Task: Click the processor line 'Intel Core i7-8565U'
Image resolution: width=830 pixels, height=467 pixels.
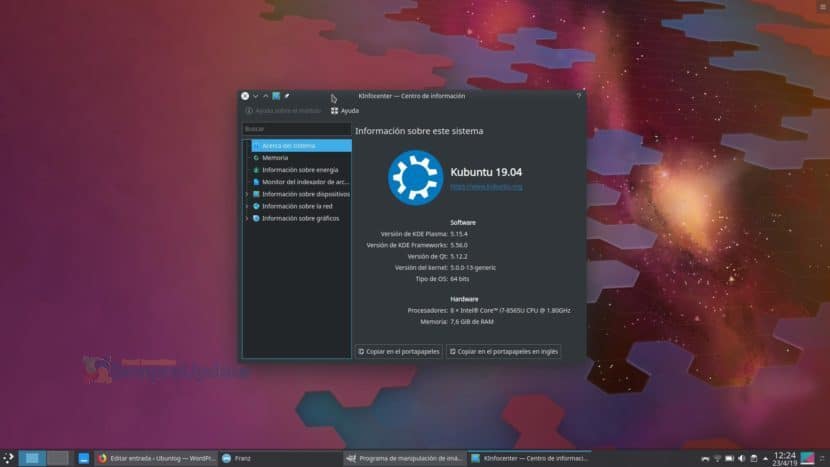Action: [510, 311]
